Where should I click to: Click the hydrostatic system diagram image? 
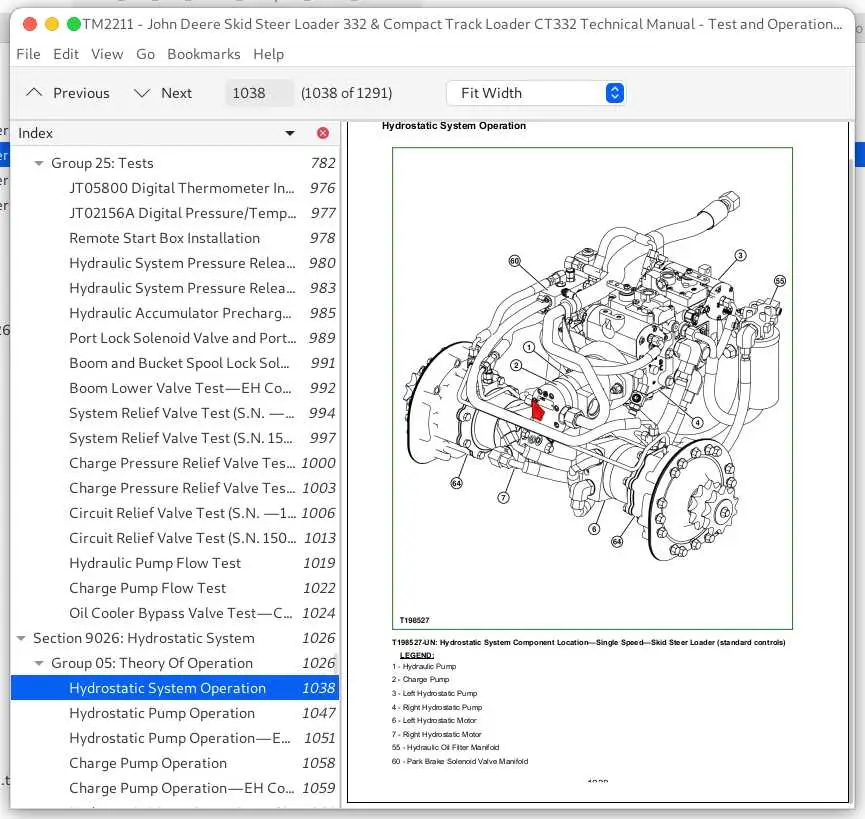pos(592,388)
